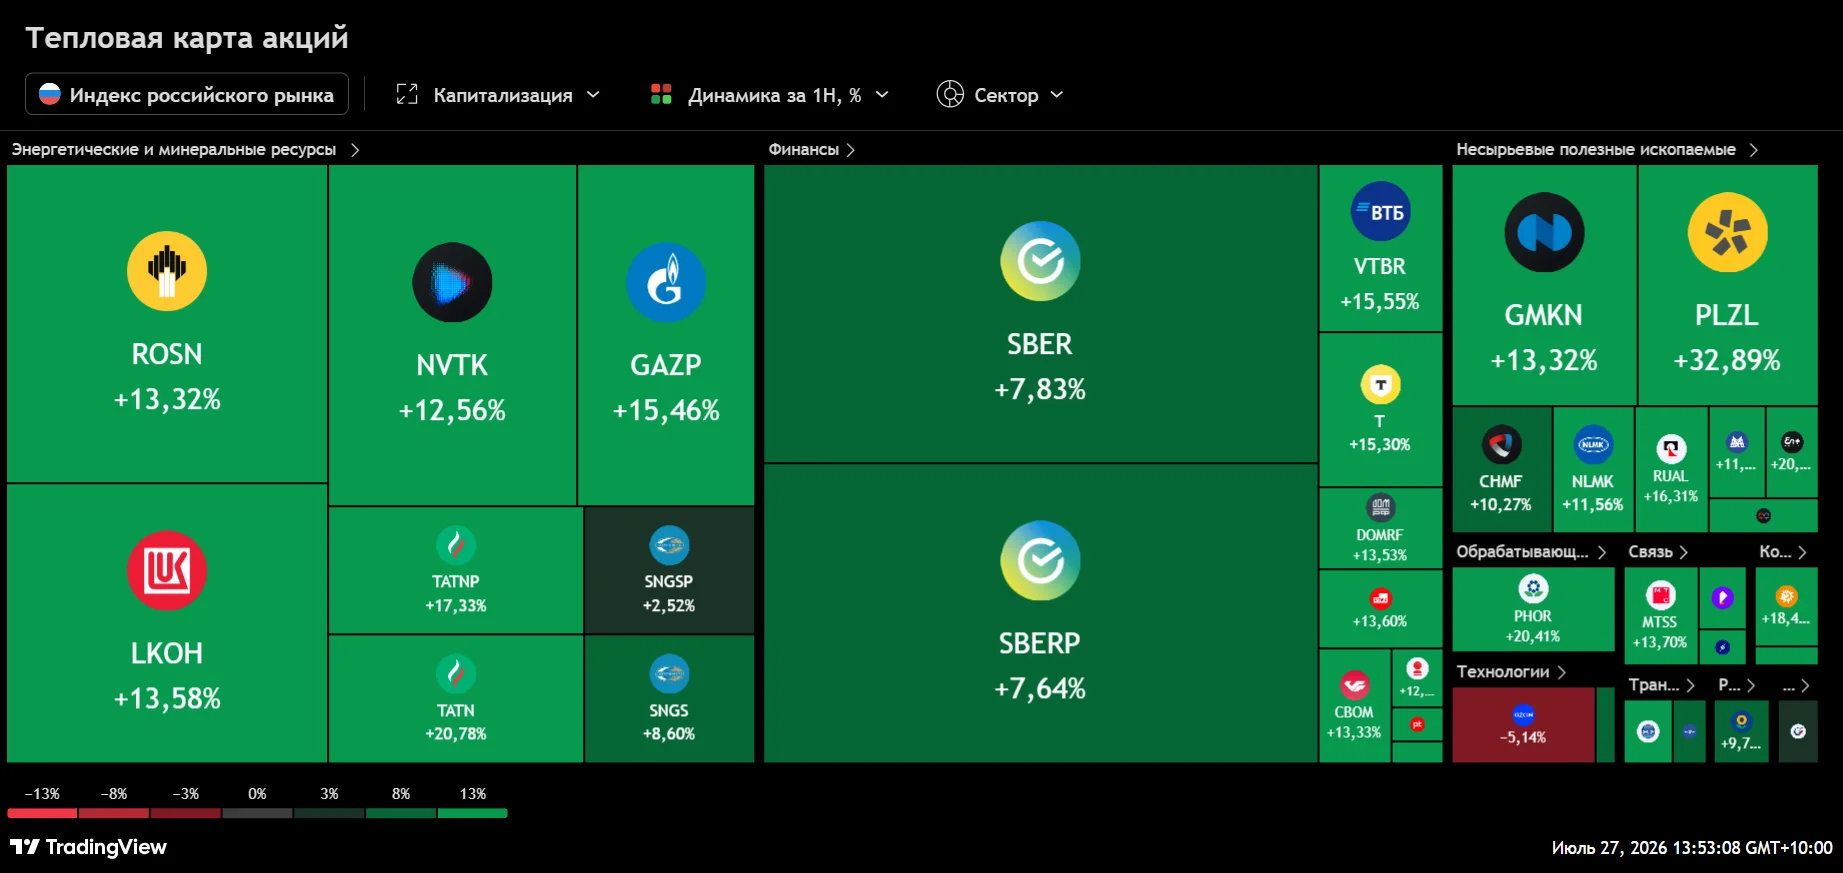Image resolution: width=1843 pixels, height=873 pixels.
Task: Click the NLMK logo icon
Action: click(1593, 445)
